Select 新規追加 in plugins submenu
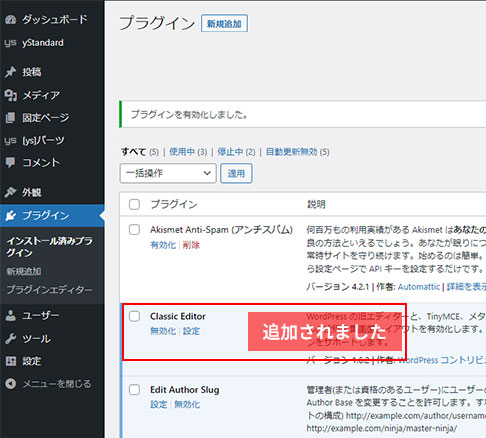 tap(24, 271)
